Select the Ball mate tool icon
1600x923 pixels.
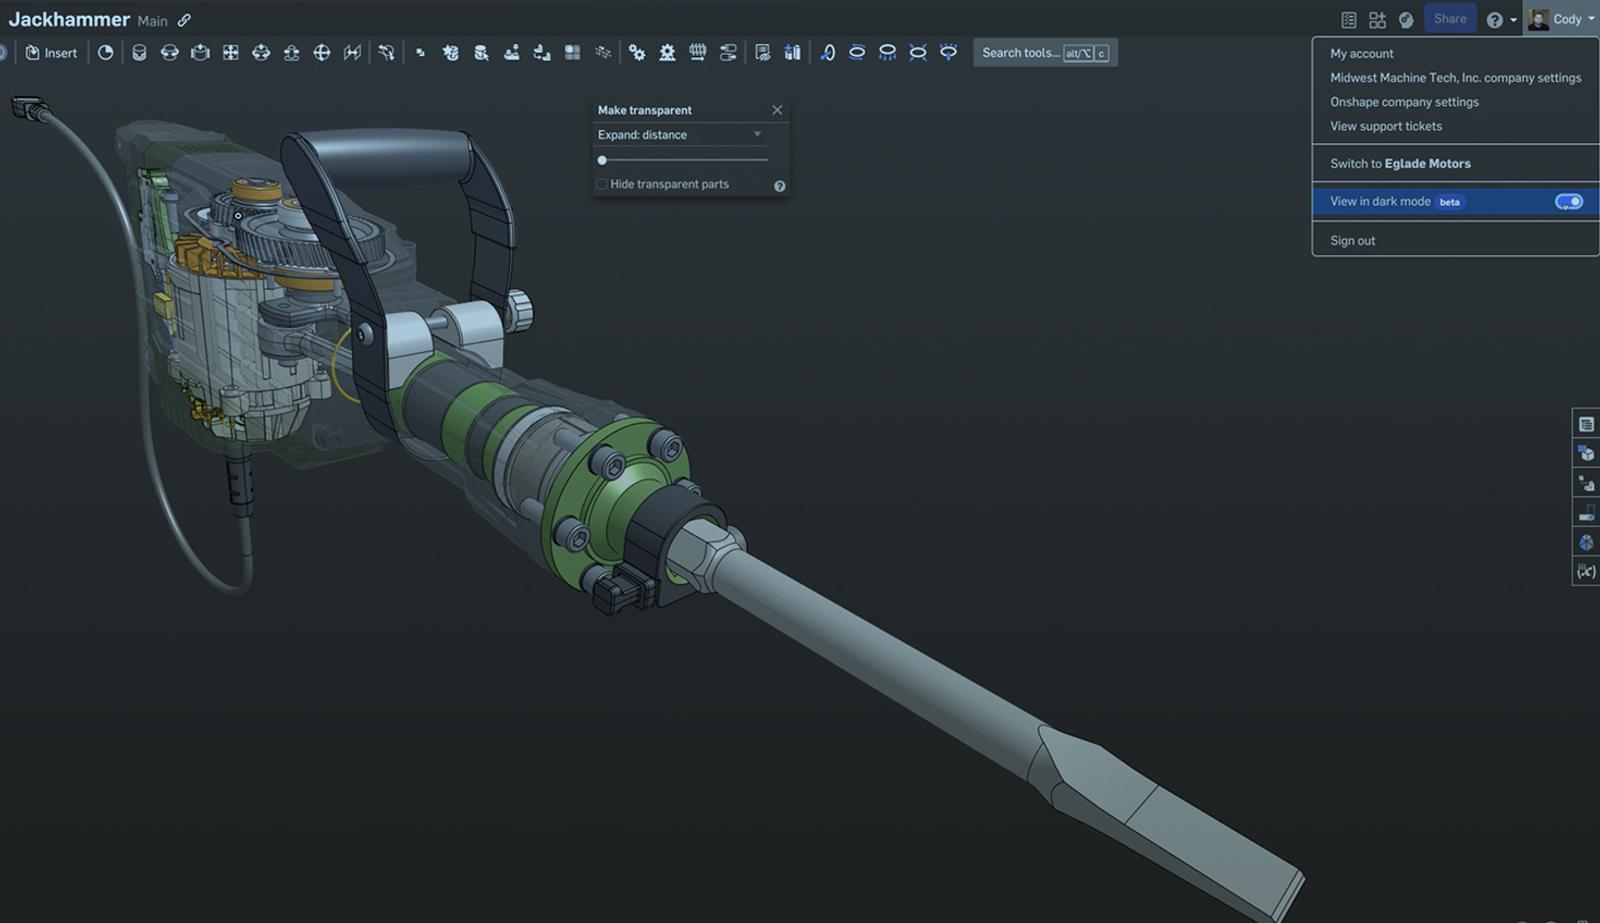tap(322, 53)
